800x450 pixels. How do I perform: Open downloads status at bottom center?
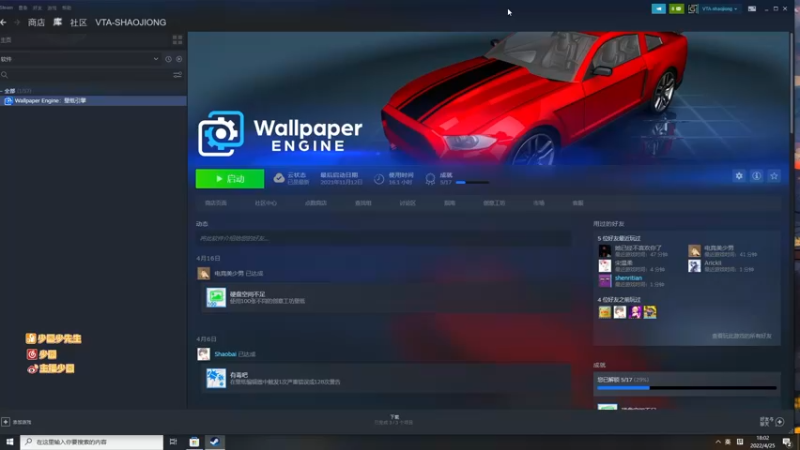[x=394, y=419]
